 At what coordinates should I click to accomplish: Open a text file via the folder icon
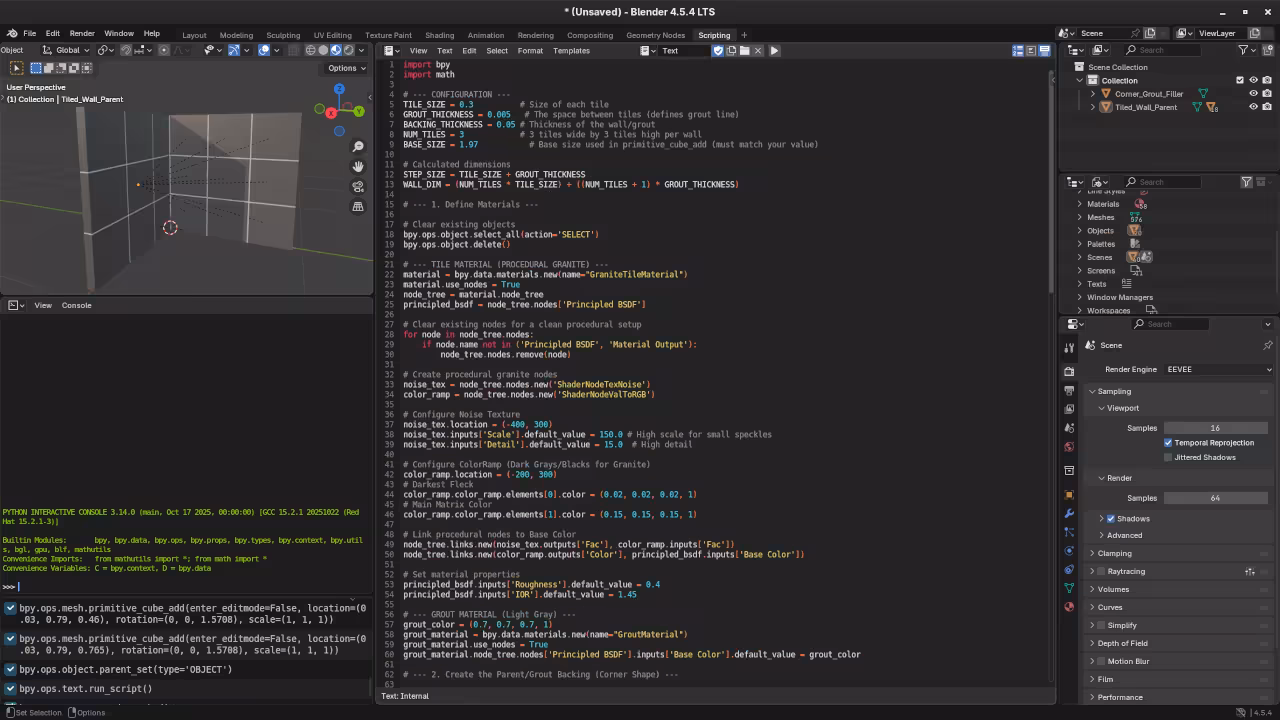tap(745, 50)
